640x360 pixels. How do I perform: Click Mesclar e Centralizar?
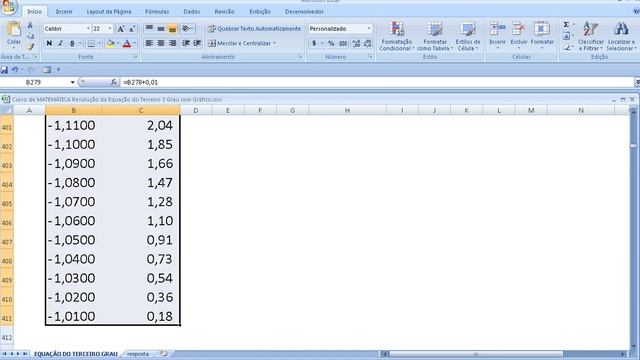point(242,43)
